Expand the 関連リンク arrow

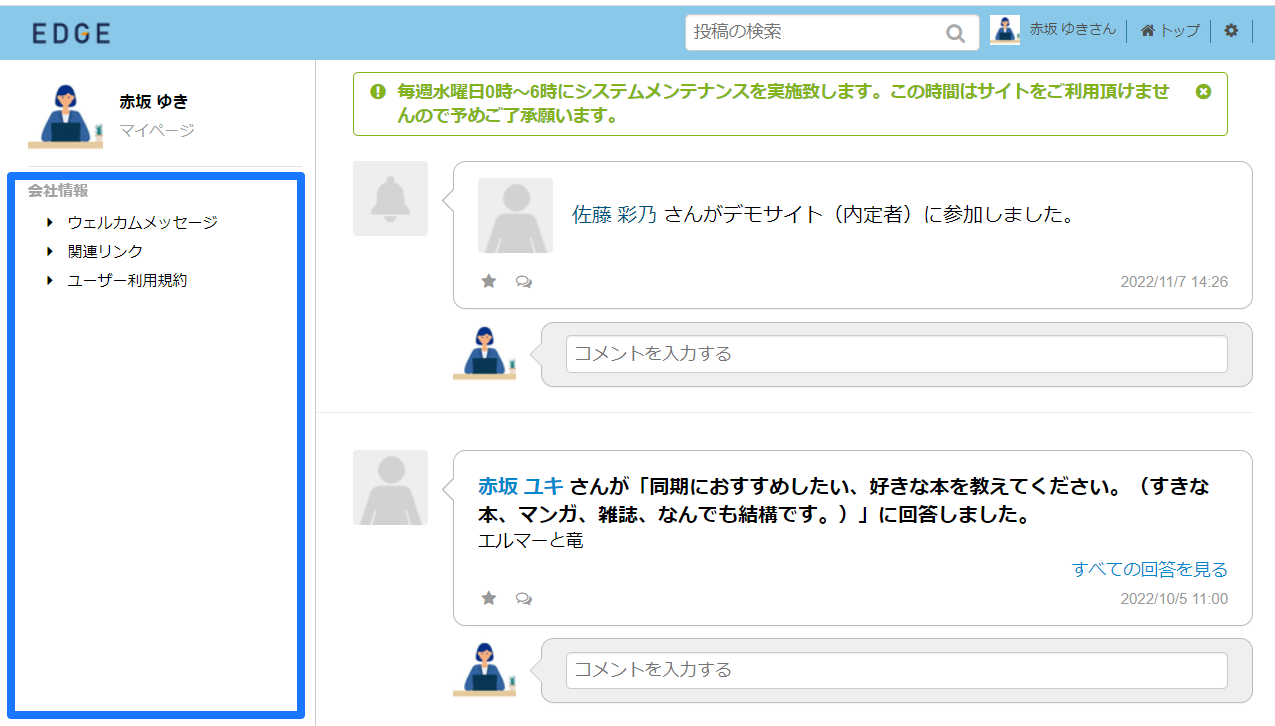coord(50,251)
